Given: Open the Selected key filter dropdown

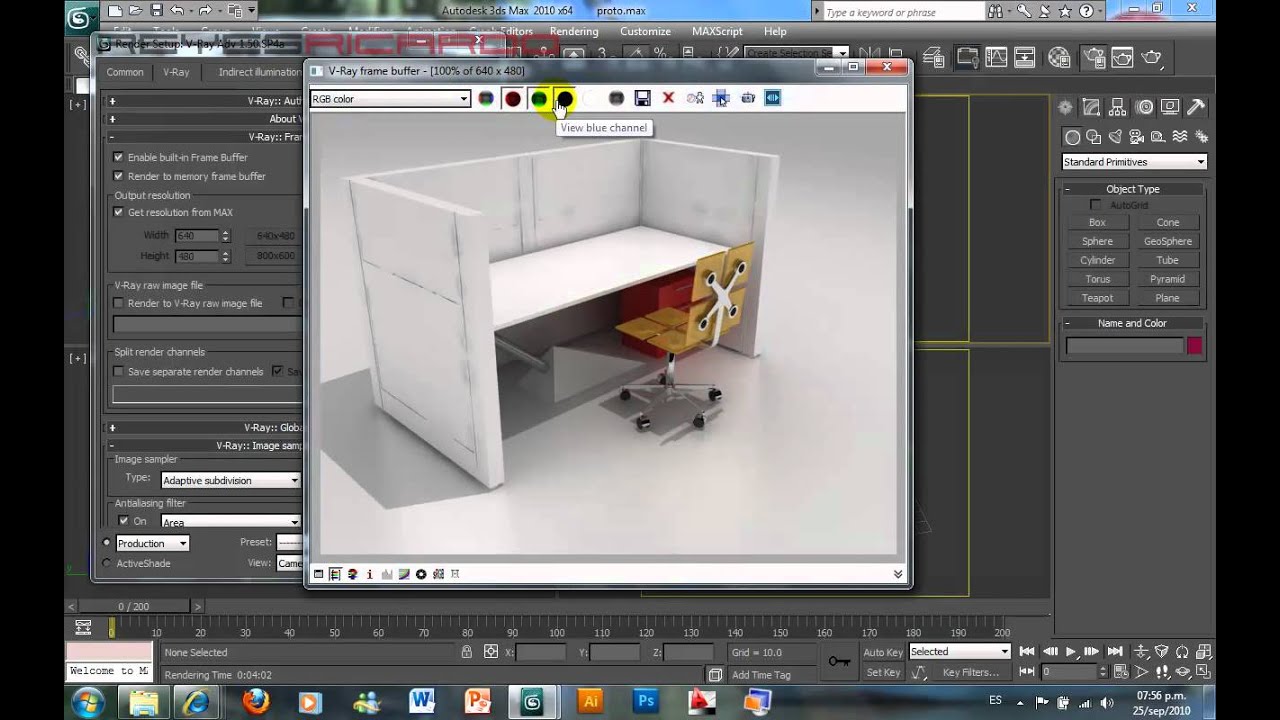Looking at the screenshot, I should pyautogui.click(x=959, y=651).
